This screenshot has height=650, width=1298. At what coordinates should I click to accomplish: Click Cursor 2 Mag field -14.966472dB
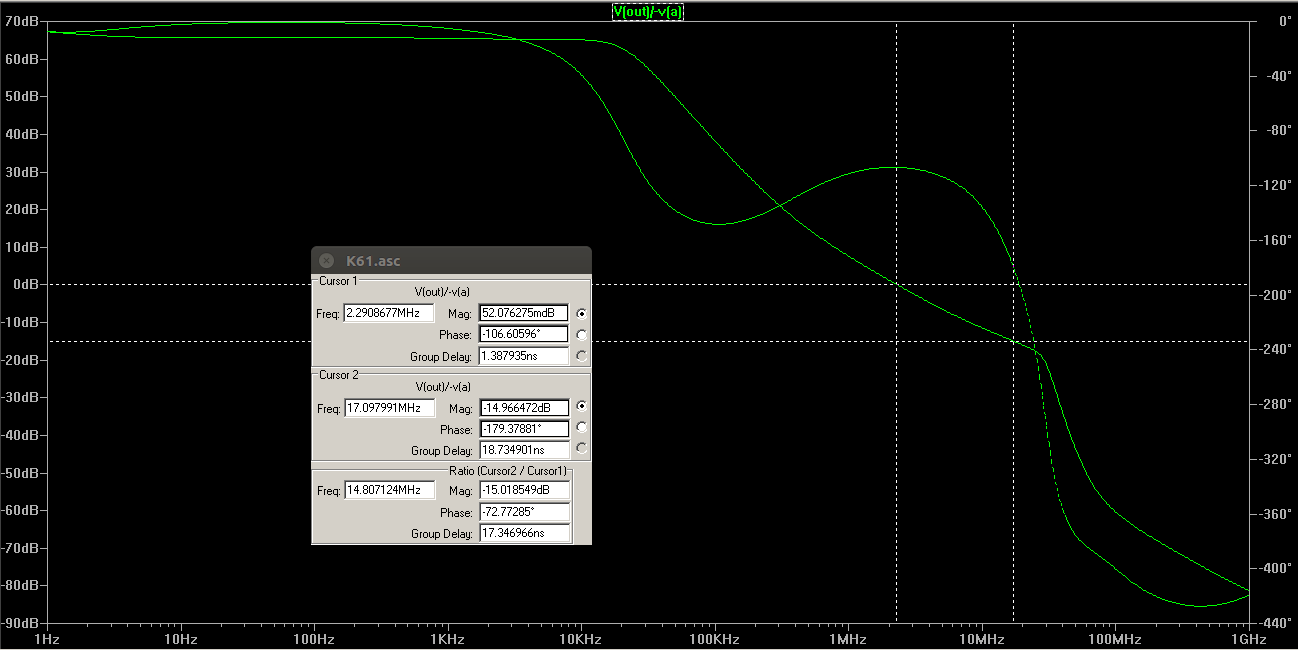point(524,408)
